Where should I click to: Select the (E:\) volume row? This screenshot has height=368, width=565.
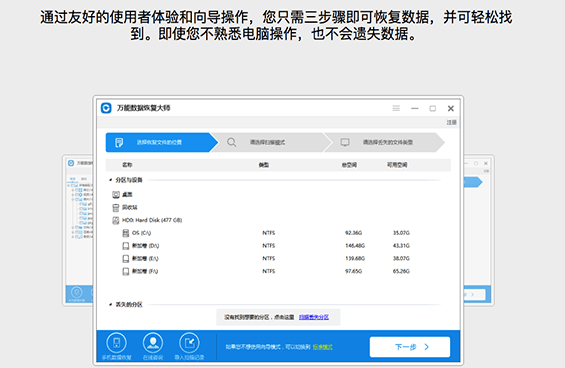click(266, 258)
